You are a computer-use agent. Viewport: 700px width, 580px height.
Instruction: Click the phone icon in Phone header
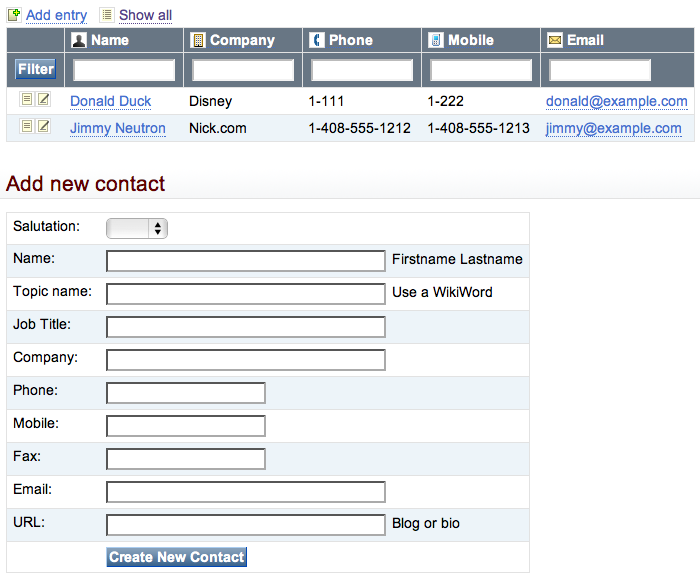coord(317,40)
